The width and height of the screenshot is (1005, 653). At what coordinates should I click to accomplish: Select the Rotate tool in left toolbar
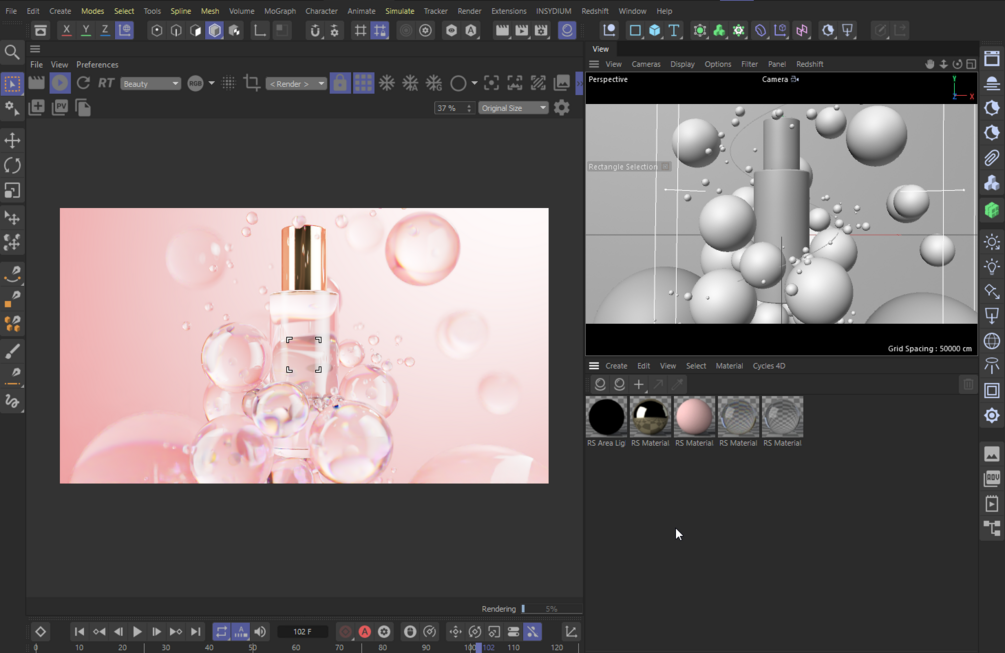12,165
